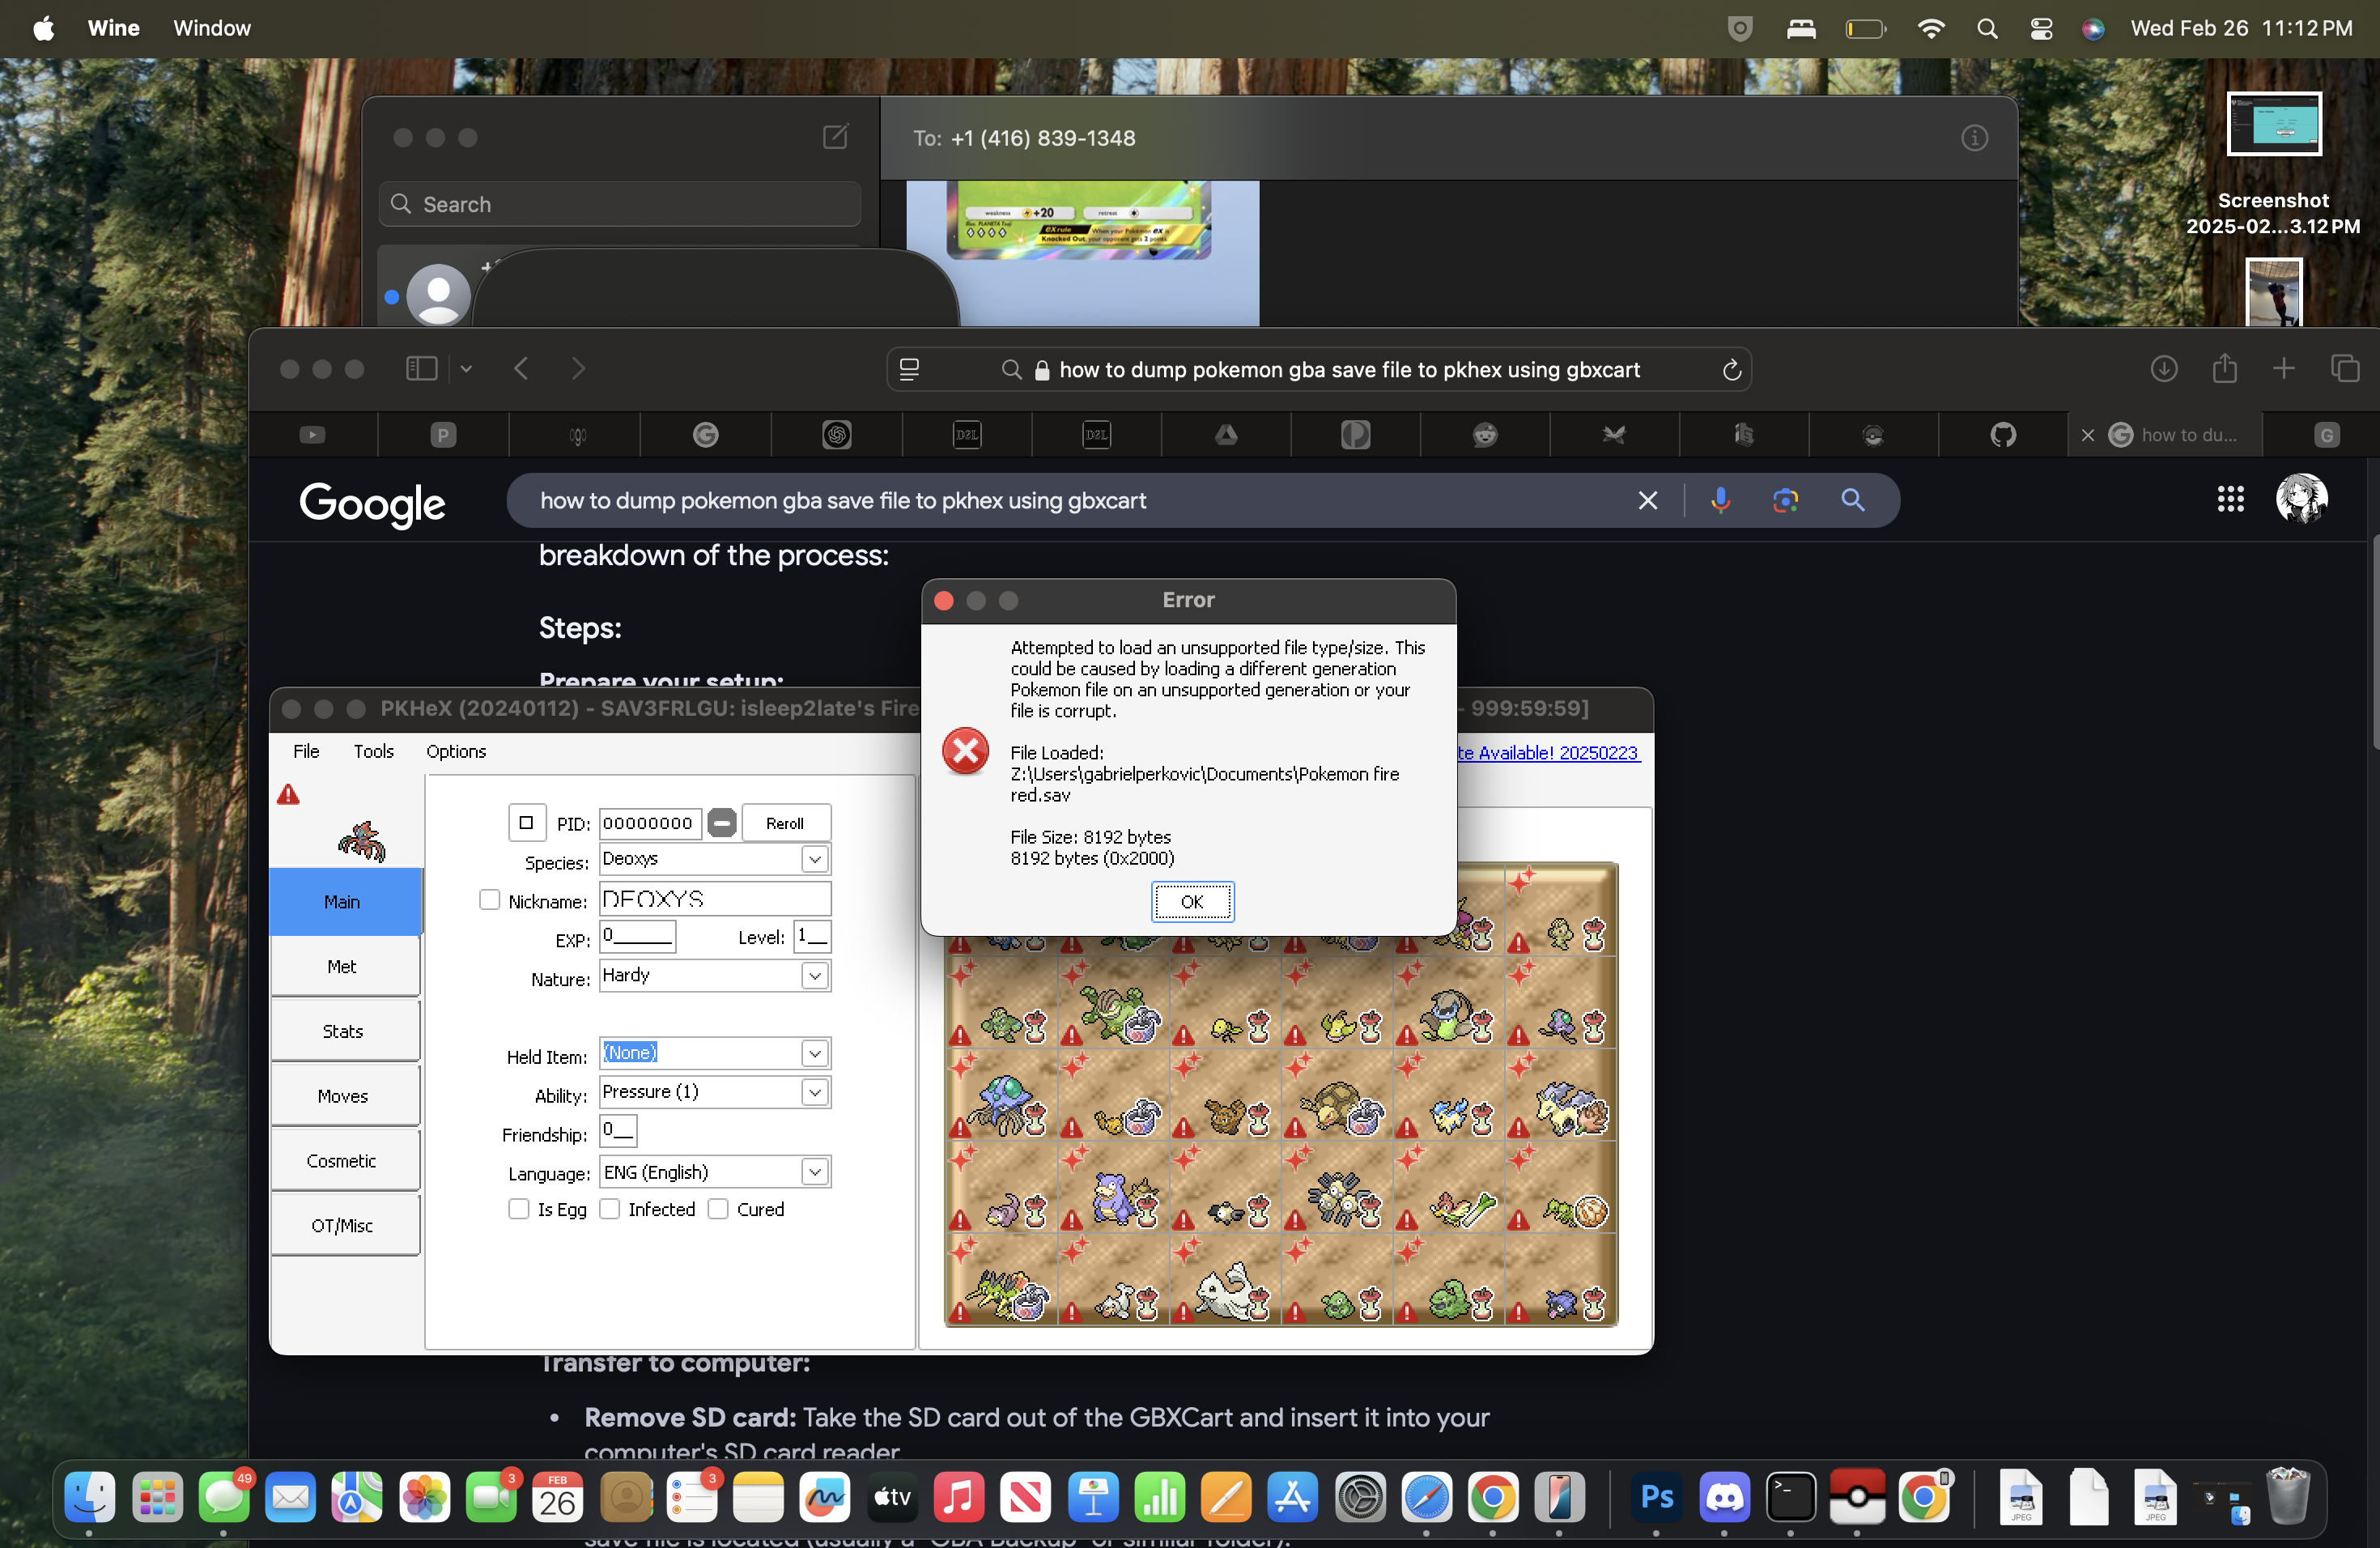
Task: Open Google Lens image search
Action: pyautogui.click(x=1785, y=500)
